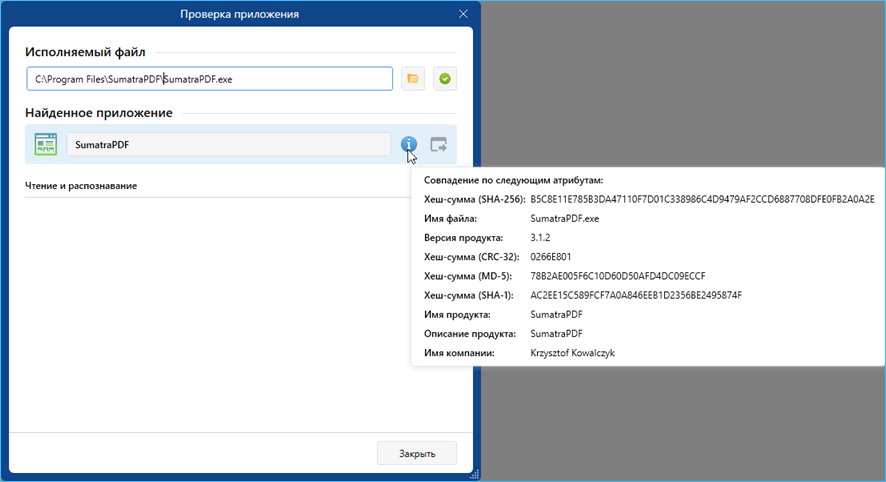This screenshot has width=886, height=482.
Task: Click the Хеш-сумма (SHA-256) label
Action: 475,199
